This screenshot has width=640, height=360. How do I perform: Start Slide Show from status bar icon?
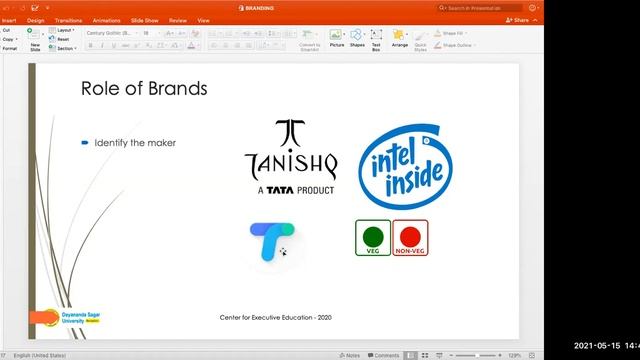[439, 356]
